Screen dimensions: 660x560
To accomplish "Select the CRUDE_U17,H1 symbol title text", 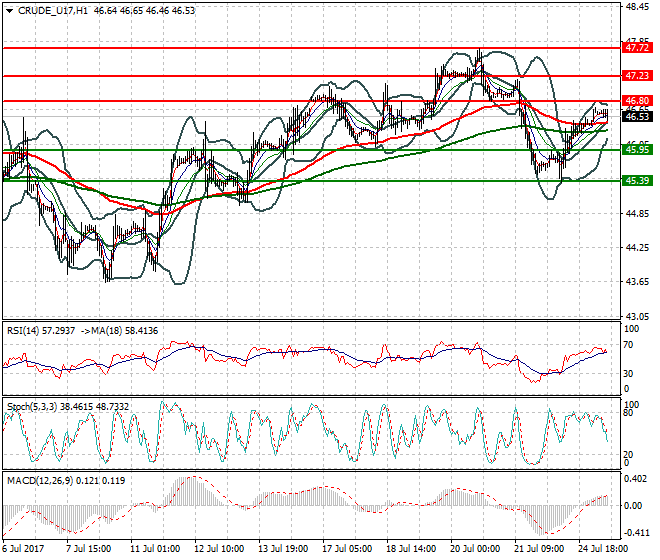I will coord(53,11).
